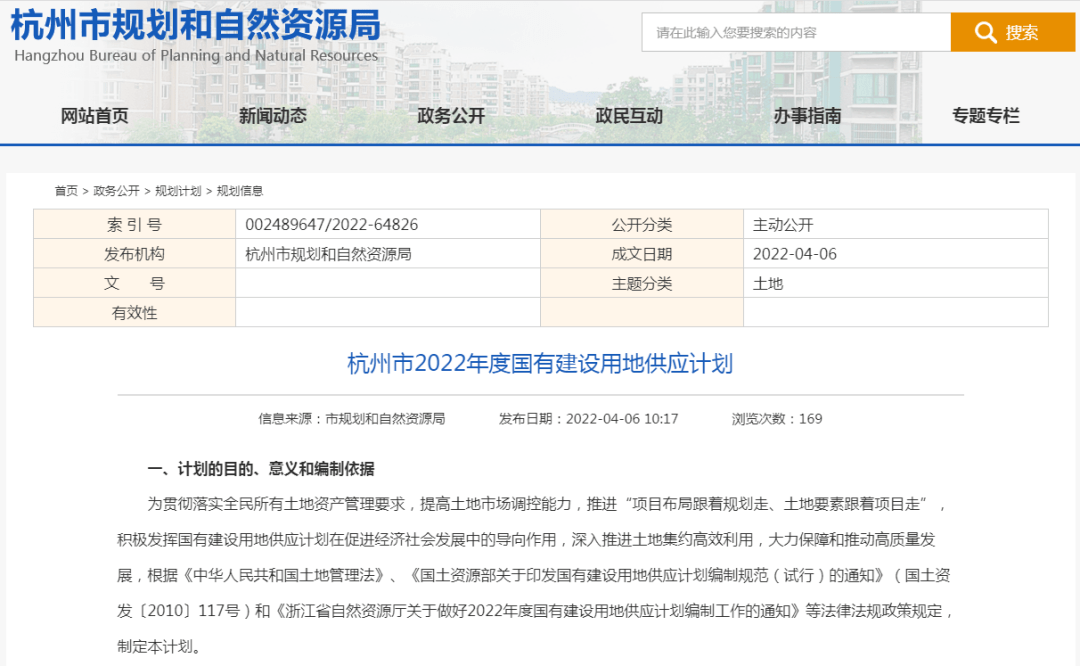Viewport: 1080px width, 666px height.
Task: Open the 专题专栏 navigation tab
Action: click(986, 116)
